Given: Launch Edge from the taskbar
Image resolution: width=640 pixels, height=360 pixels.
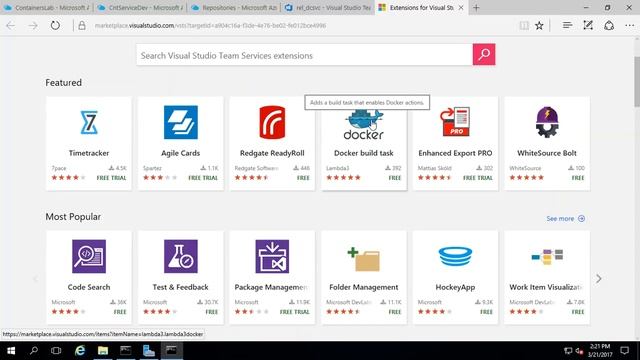Looking at the screenshot, I should click(80, 351).
